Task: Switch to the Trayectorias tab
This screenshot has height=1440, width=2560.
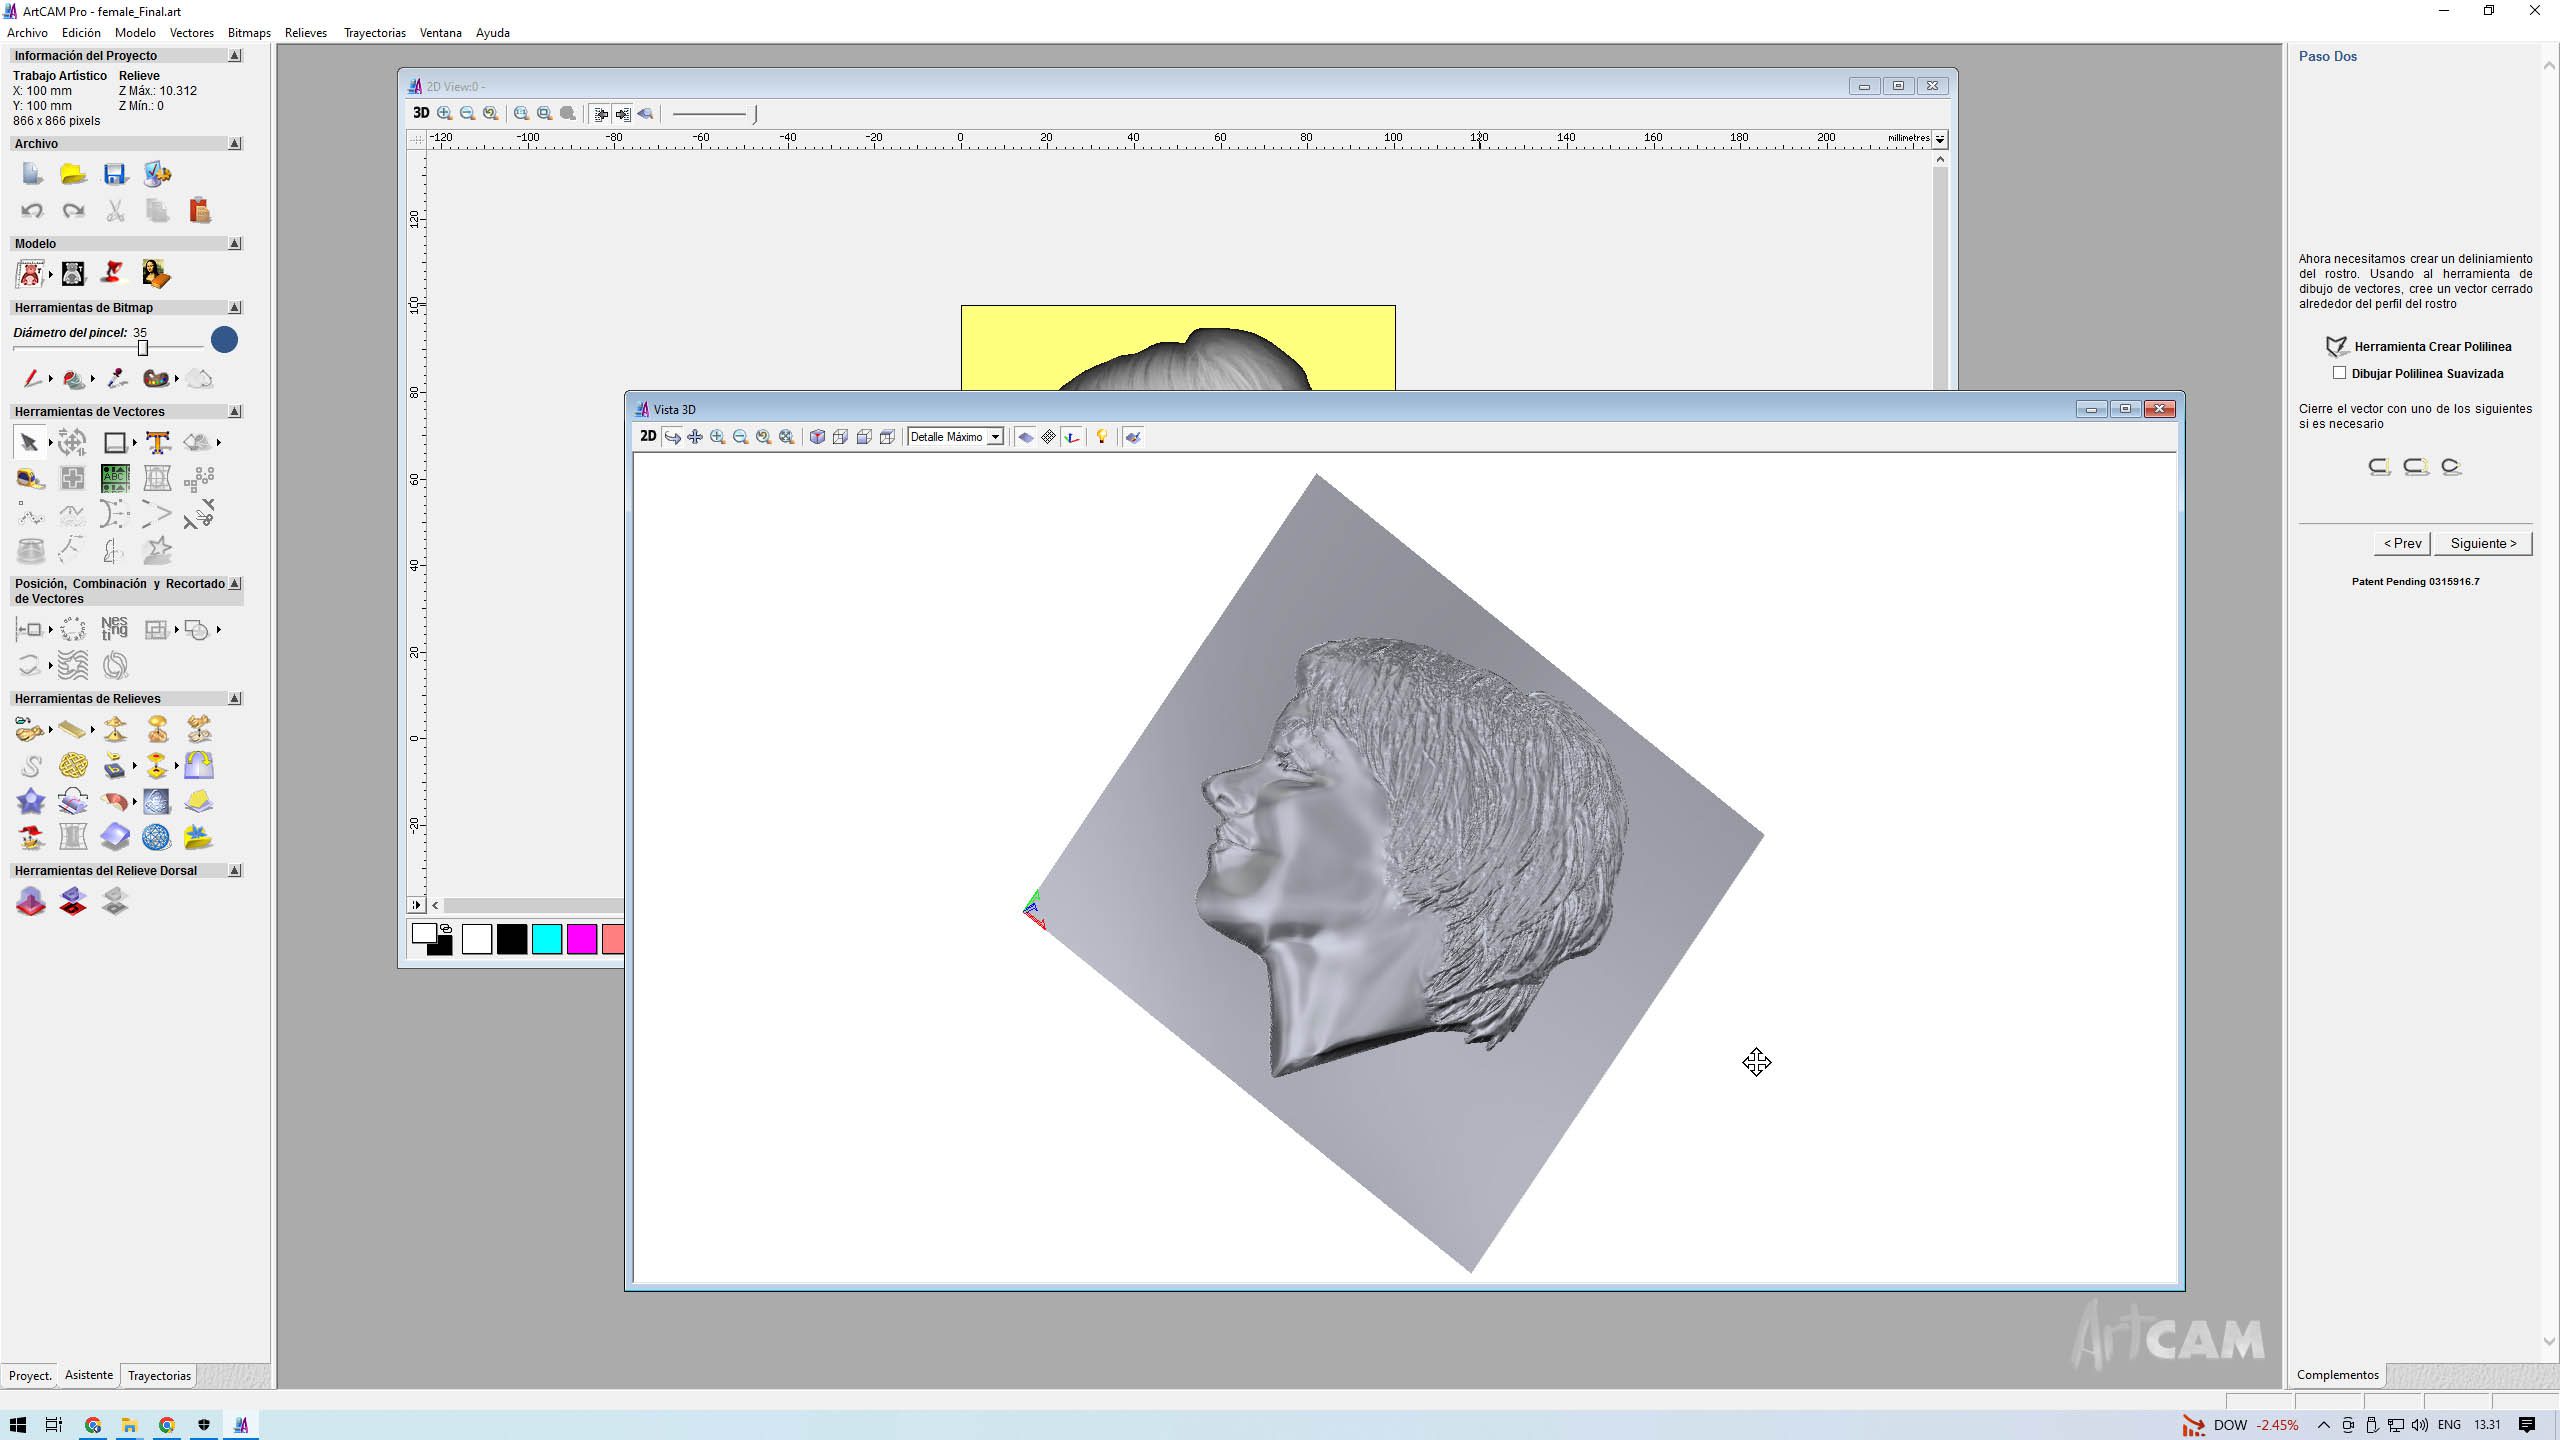Action: coord(159,1375)
